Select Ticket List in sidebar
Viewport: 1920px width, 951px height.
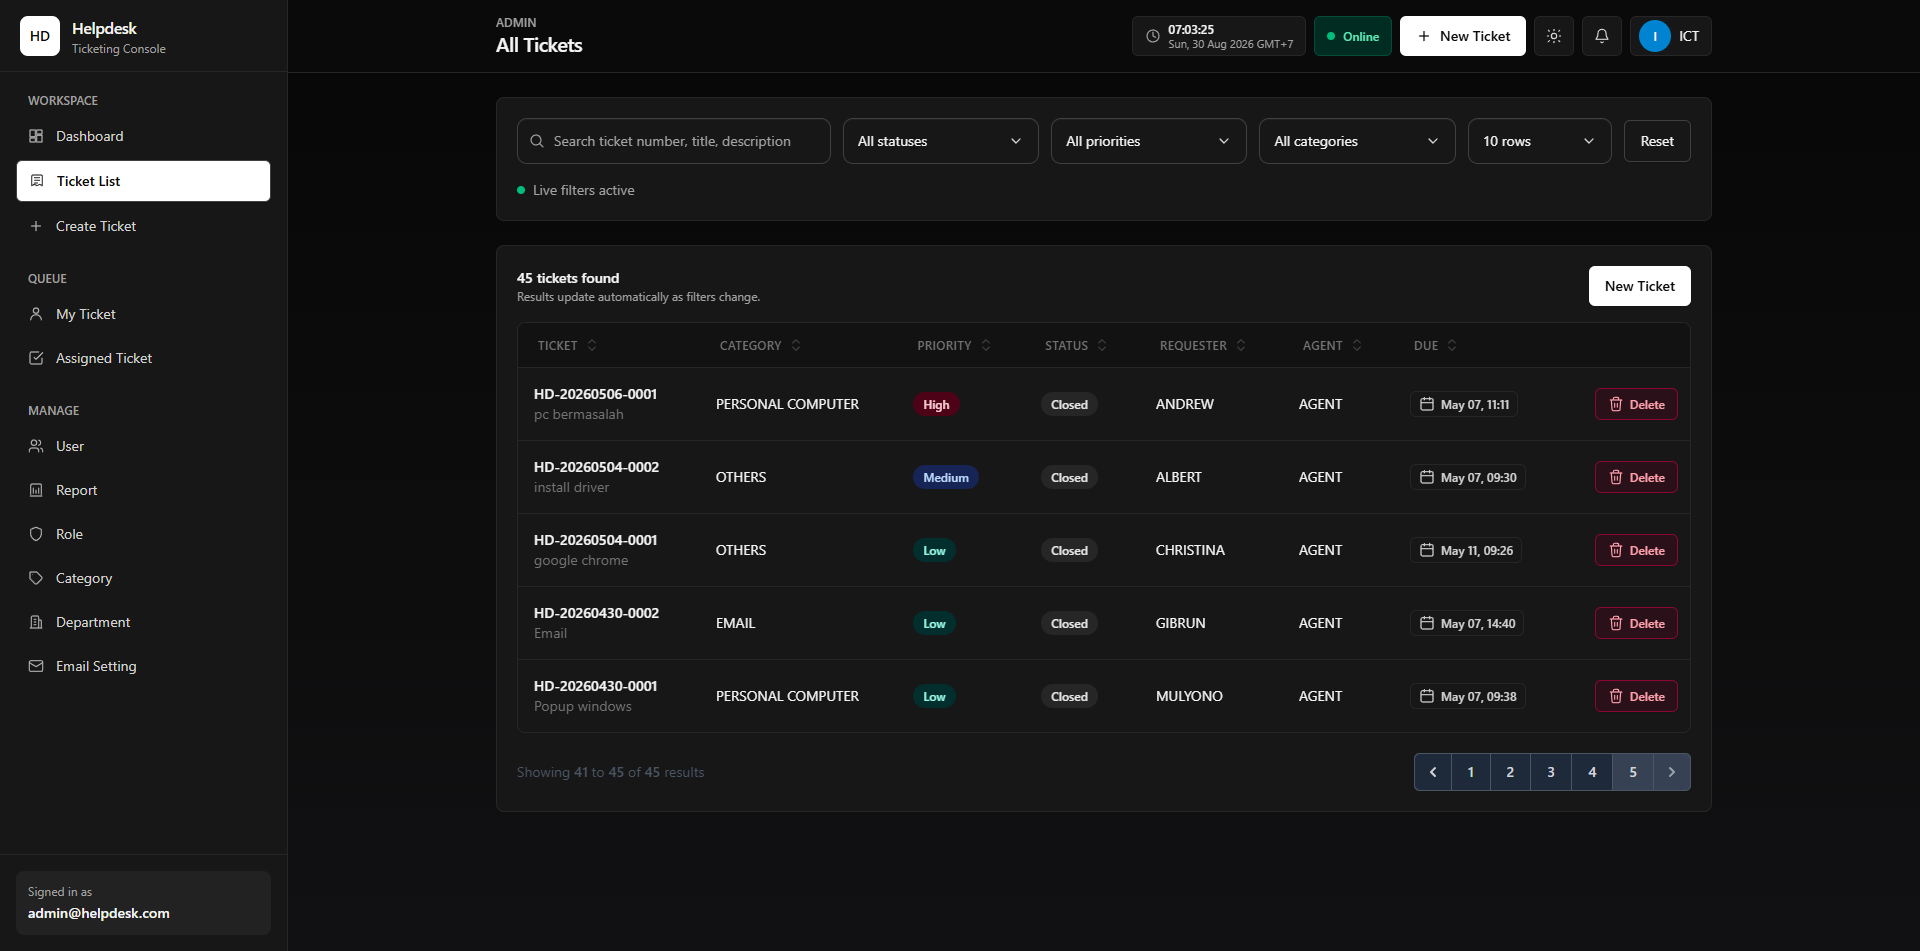pos(143,181)
